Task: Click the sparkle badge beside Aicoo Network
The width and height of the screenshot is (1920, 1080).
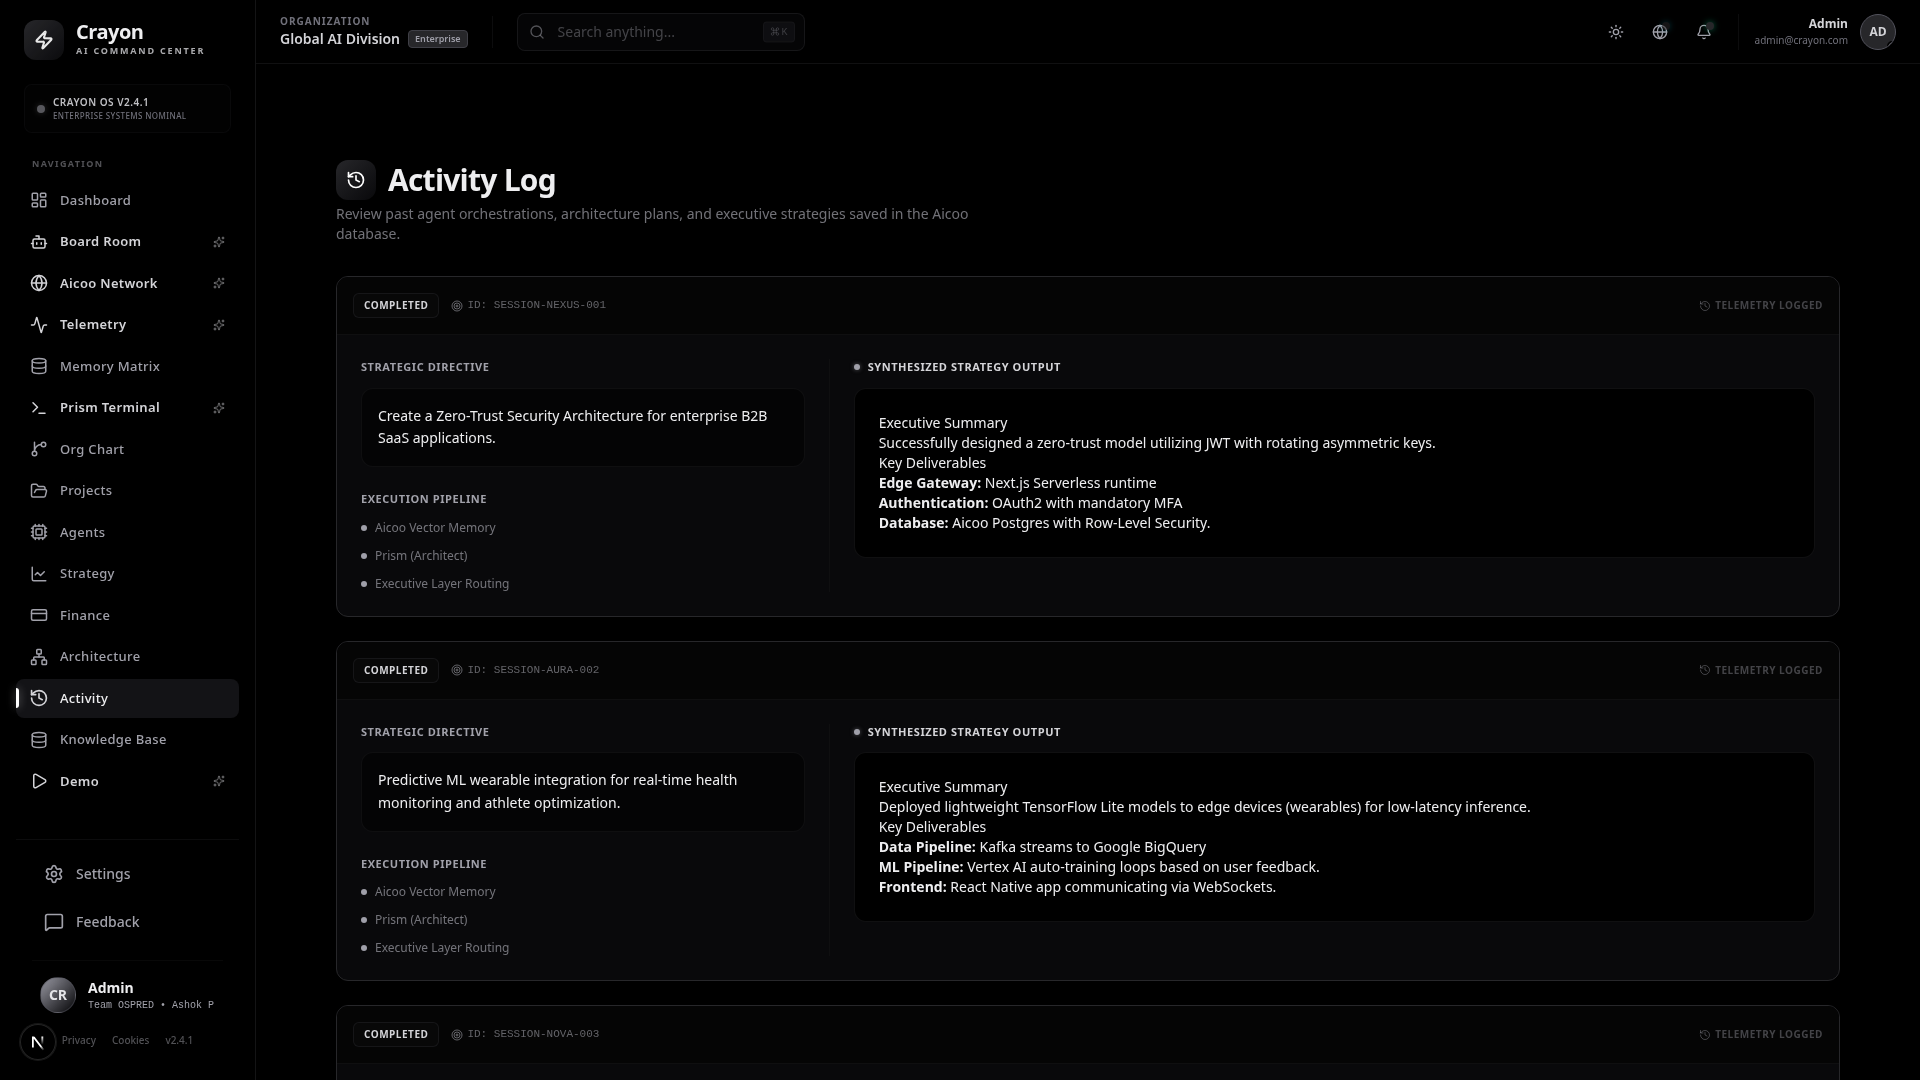Action: click(x=219, y=283)
